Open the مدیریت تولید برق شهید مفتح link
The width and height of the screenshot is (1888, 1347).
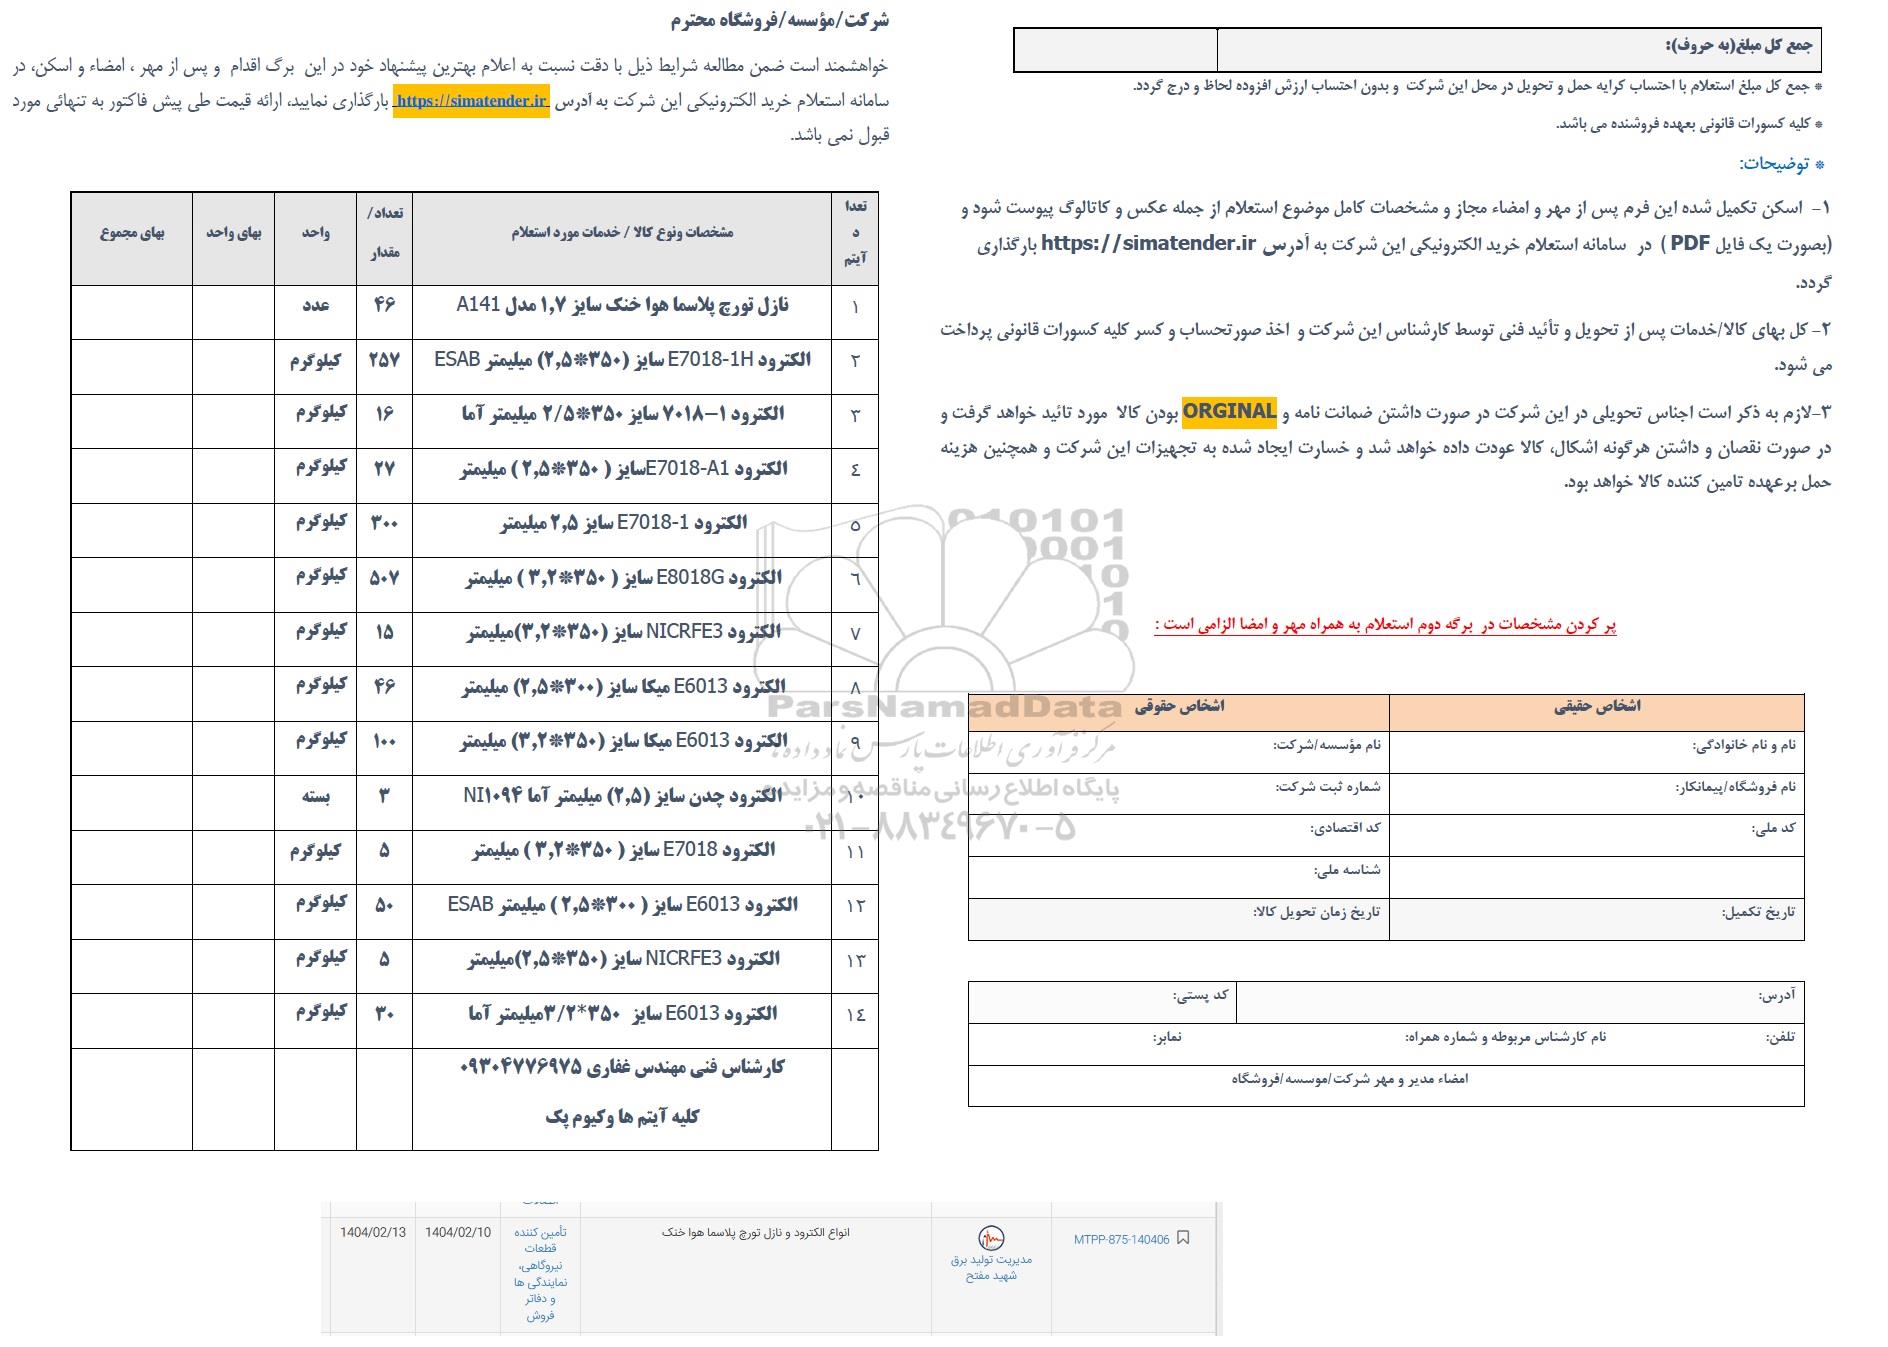pos(991,1267)
